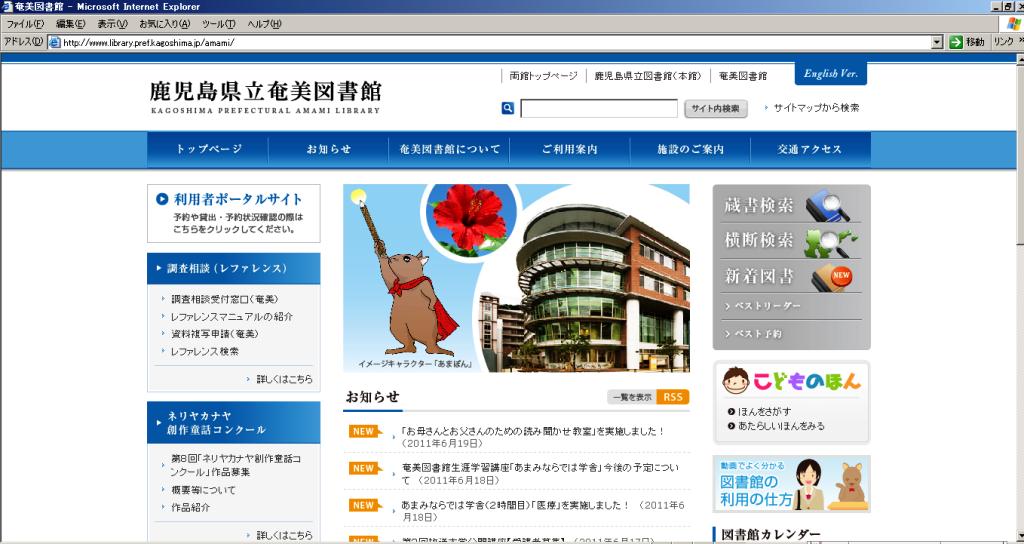Click NEW badge beside 読み聞かせ教室 news
Screen dimensions: 1024x544
click(x=365, y=431)
